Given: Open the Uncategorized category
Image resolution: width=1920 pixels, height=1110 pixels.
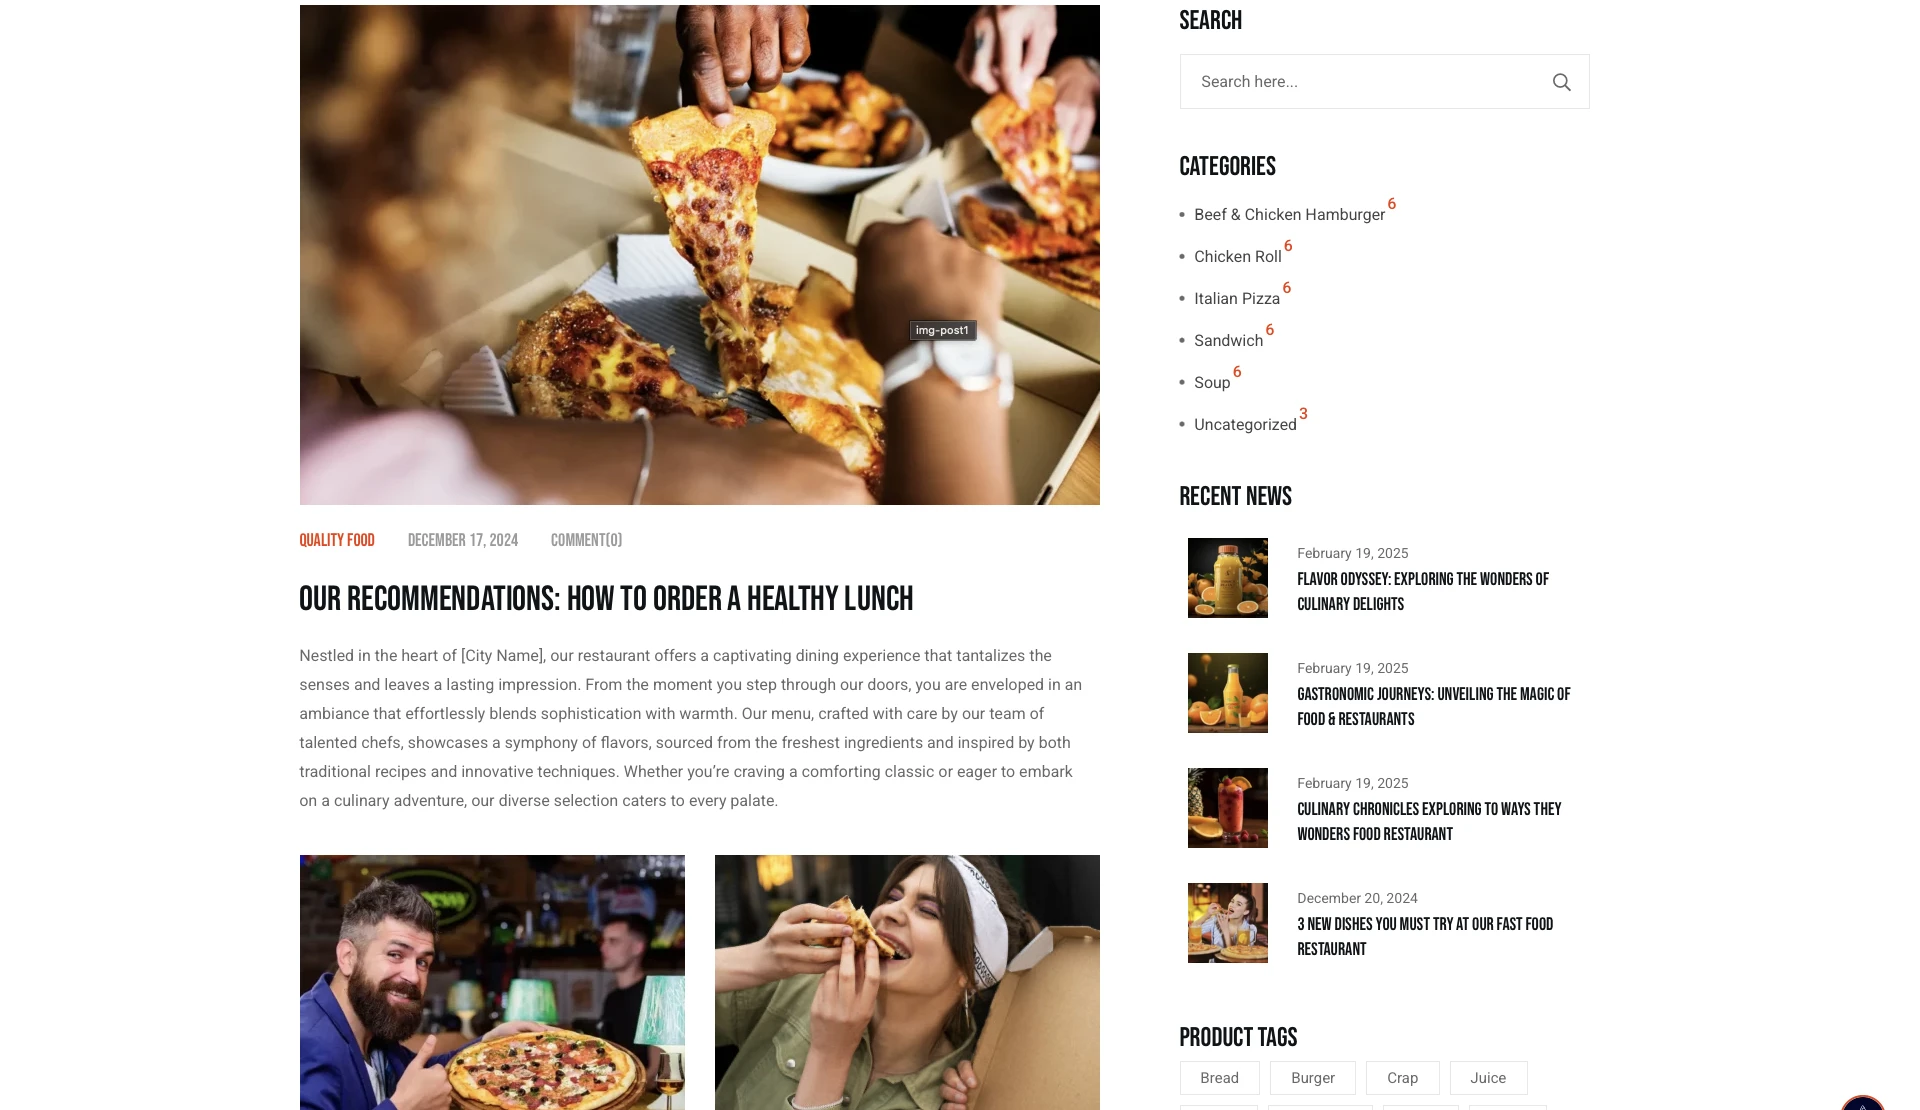Looking at the screenshot, I should tap(1245, 425).
